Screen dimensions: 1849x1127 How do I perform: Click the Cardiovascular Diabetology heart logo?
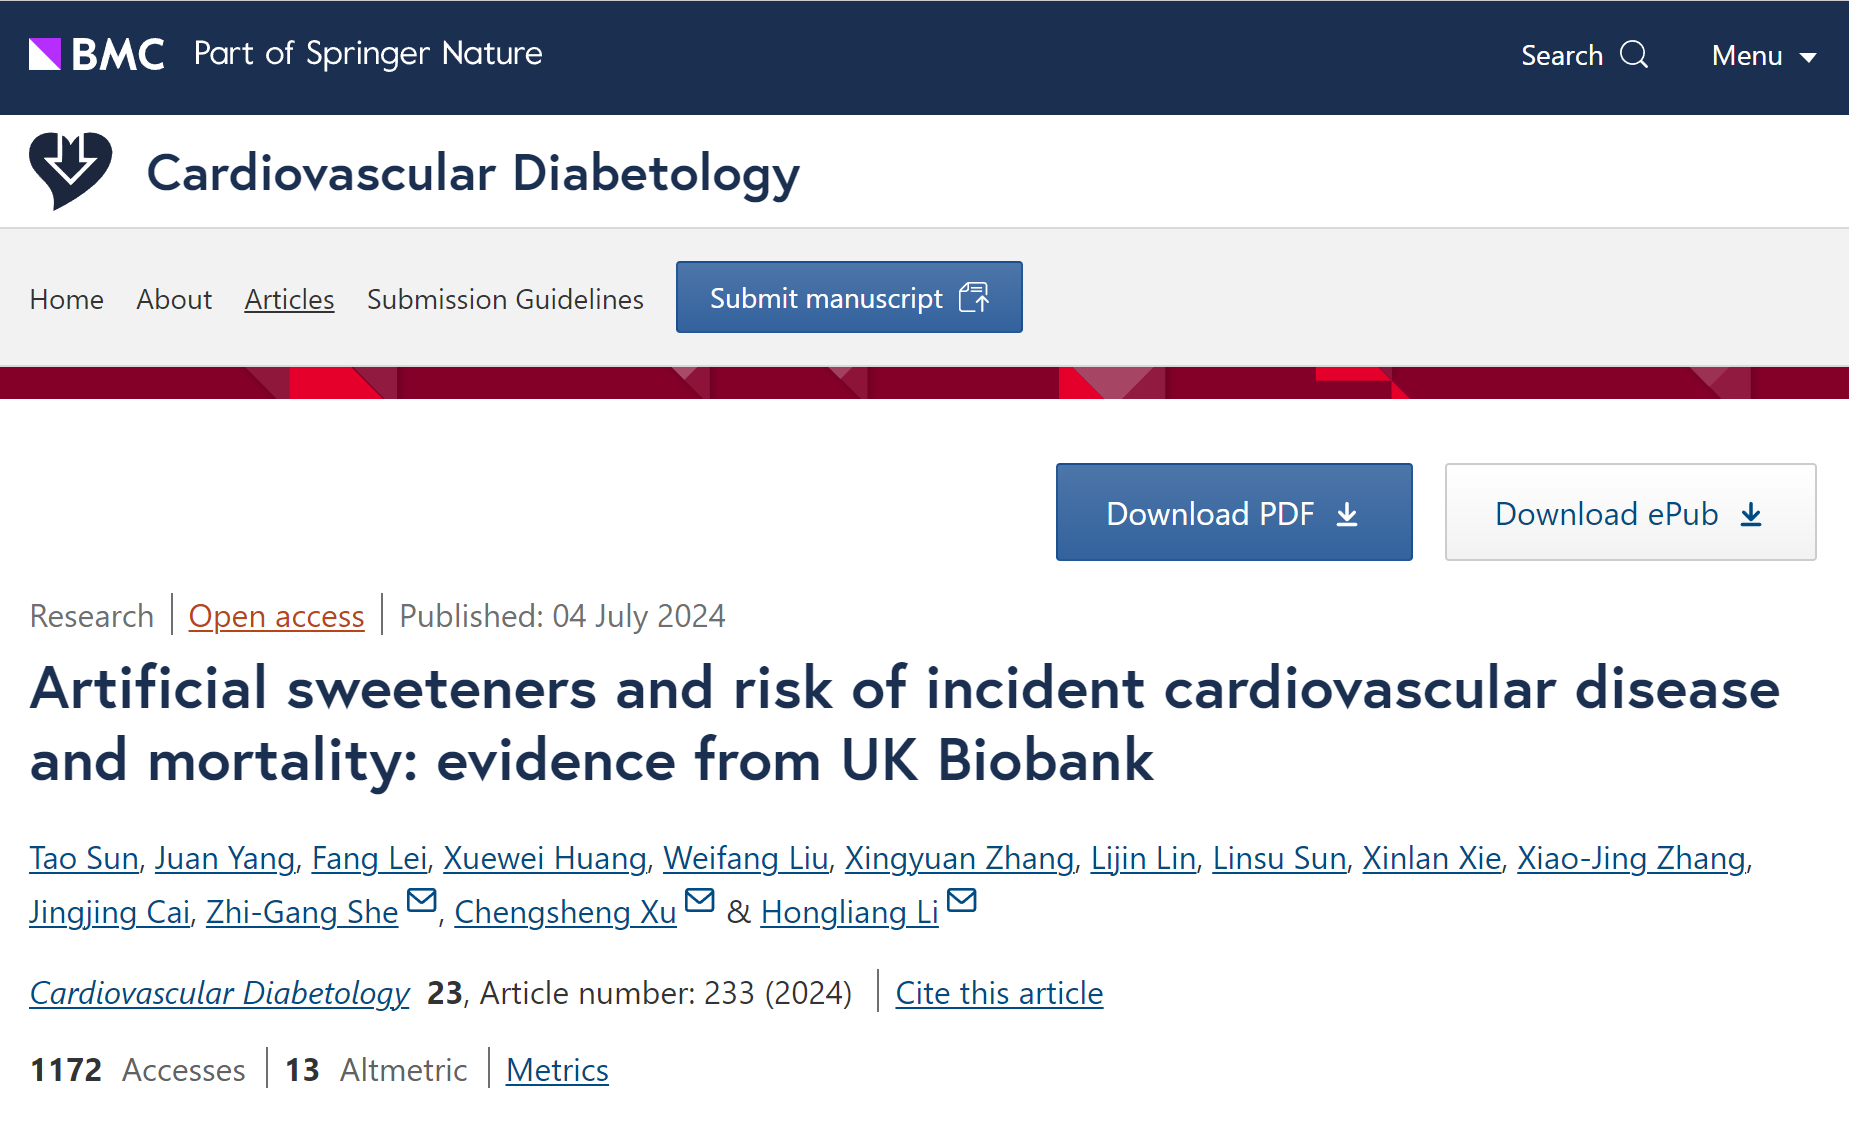[70, 171]
